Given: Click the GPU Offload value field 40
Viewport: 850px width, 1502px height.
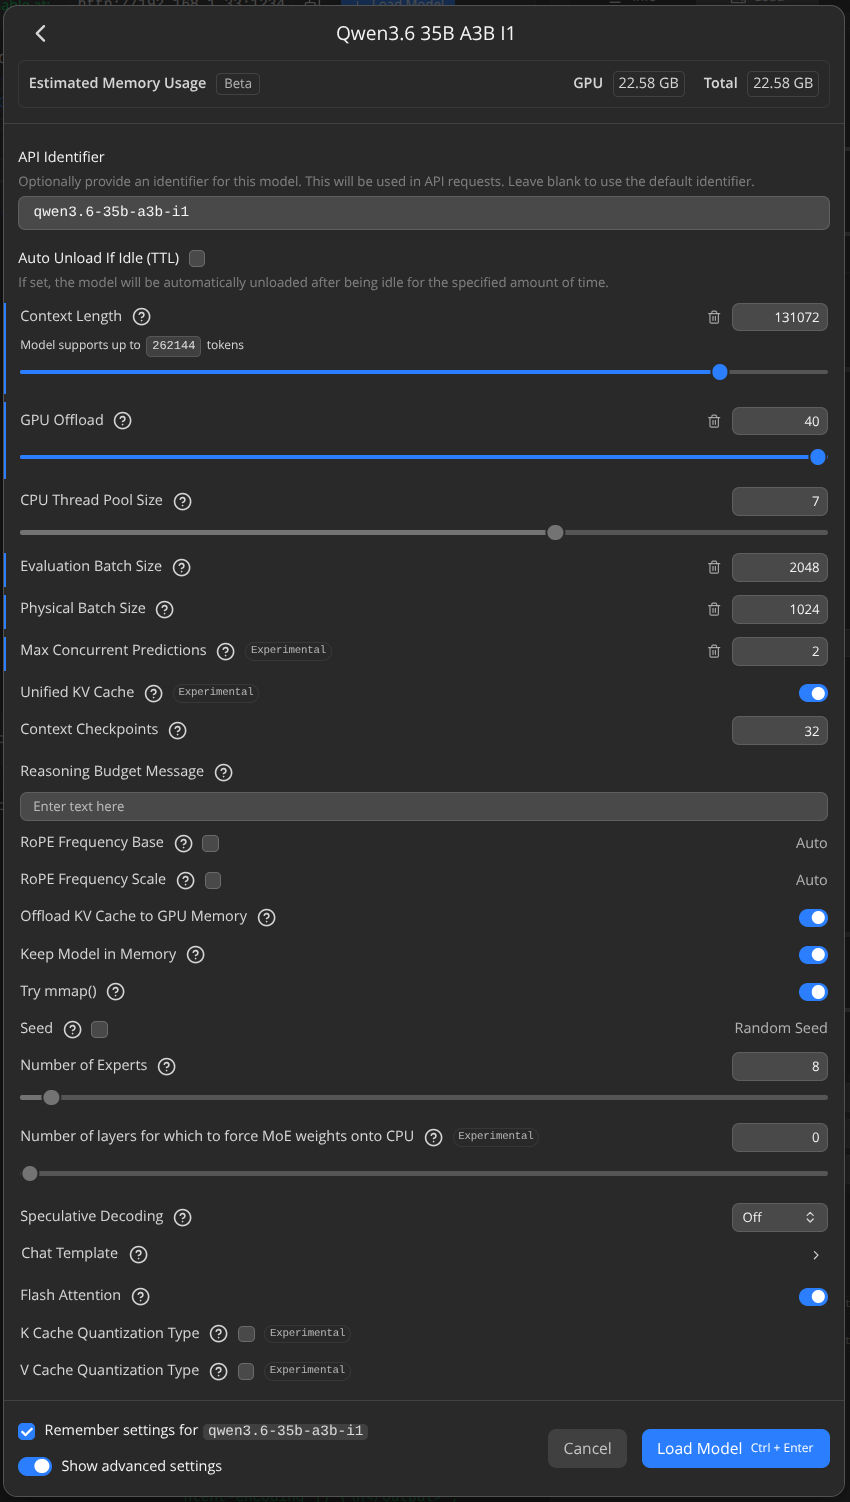Looking at the screenshot, I should [x=779, y=421].
